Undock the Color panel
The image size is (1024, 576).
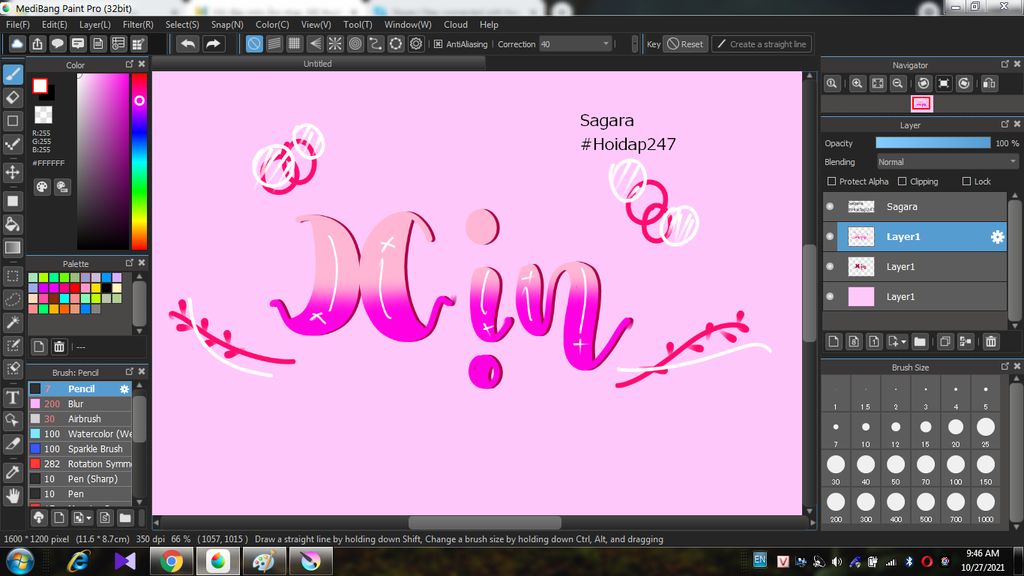[129, 64]
